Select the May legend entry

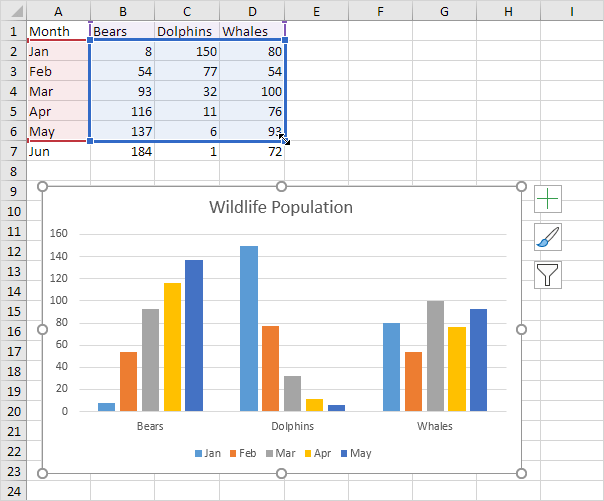tap(354, 453)
